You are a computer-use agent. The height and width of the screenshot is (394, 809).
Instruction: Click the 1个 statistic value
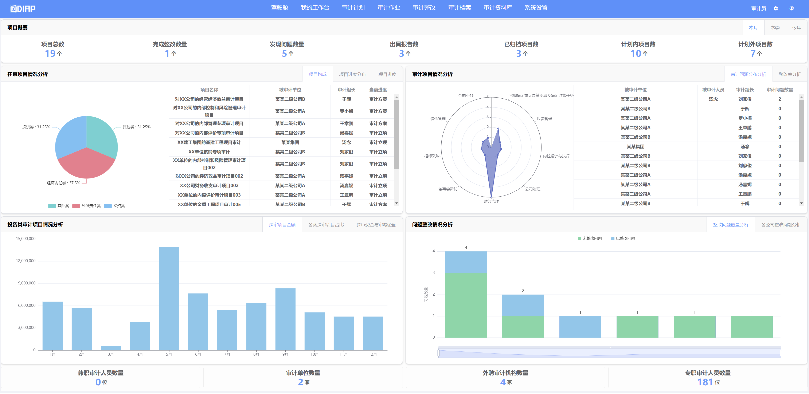[x=170, y=53]
